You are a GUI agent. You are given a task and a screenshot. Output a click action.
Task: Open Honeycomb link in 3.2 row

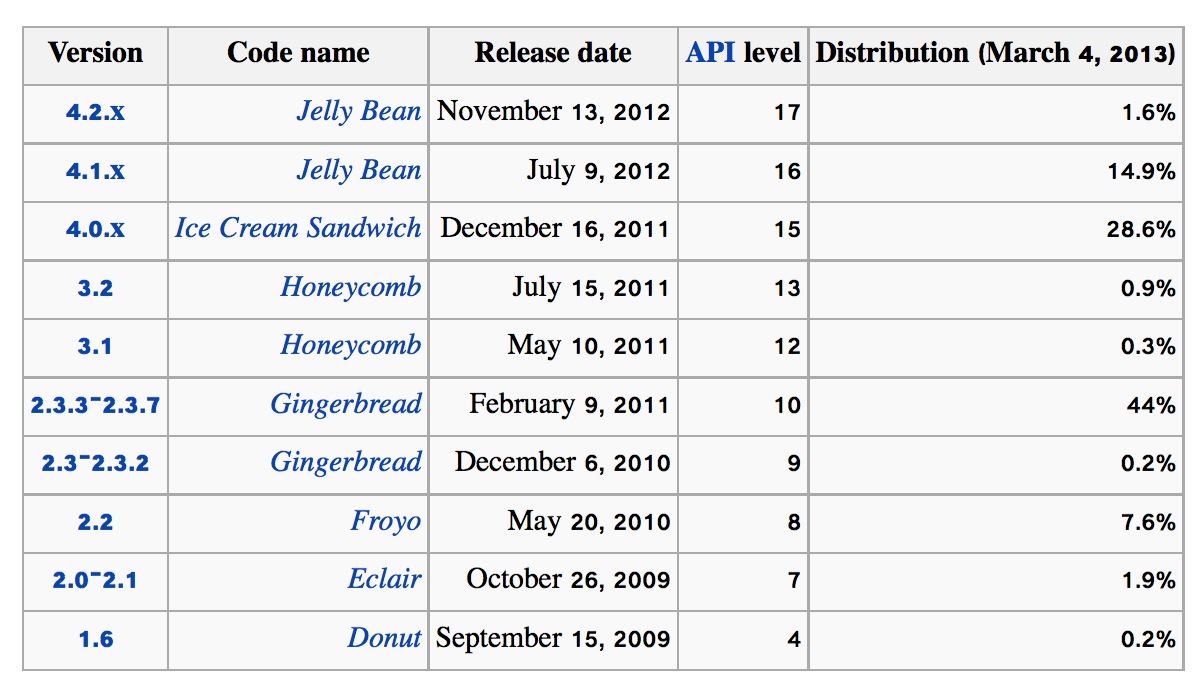click(351, 287)
